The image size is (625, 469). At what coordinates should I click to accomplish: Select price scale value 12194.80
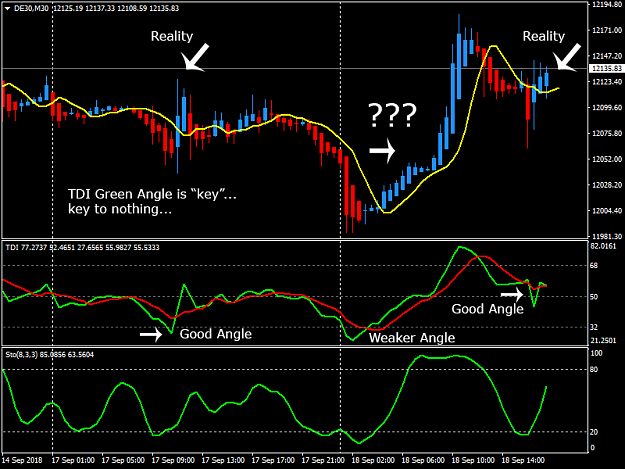[x=607, y=4]
